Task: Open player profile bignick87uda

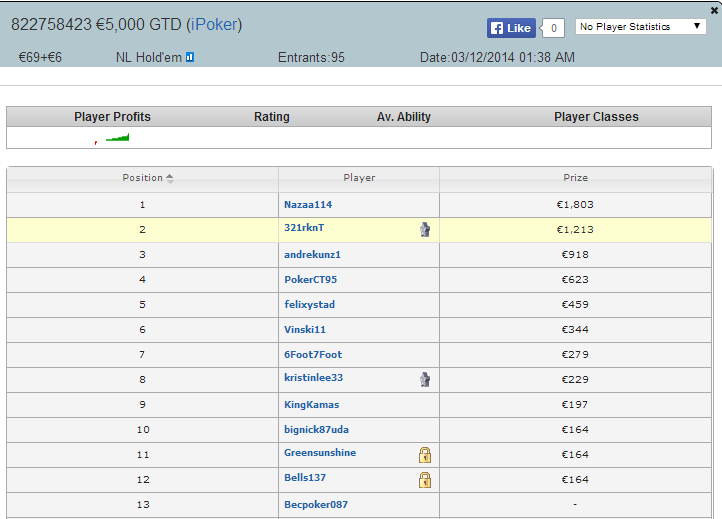Action: tap(316, 430)
